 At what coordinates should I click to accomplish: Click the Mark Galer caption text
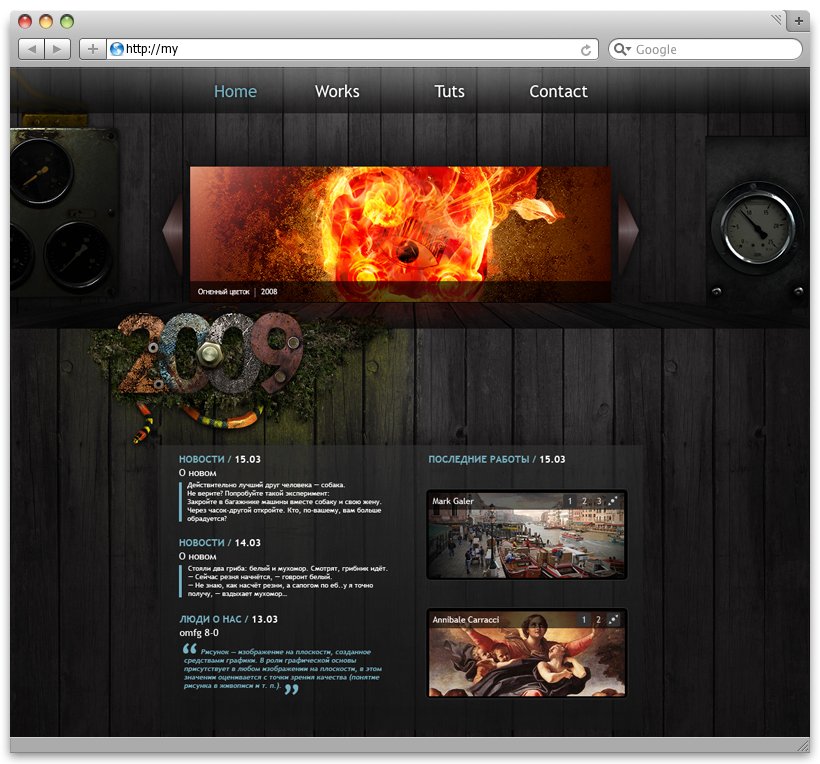click(x=453, y=501)
